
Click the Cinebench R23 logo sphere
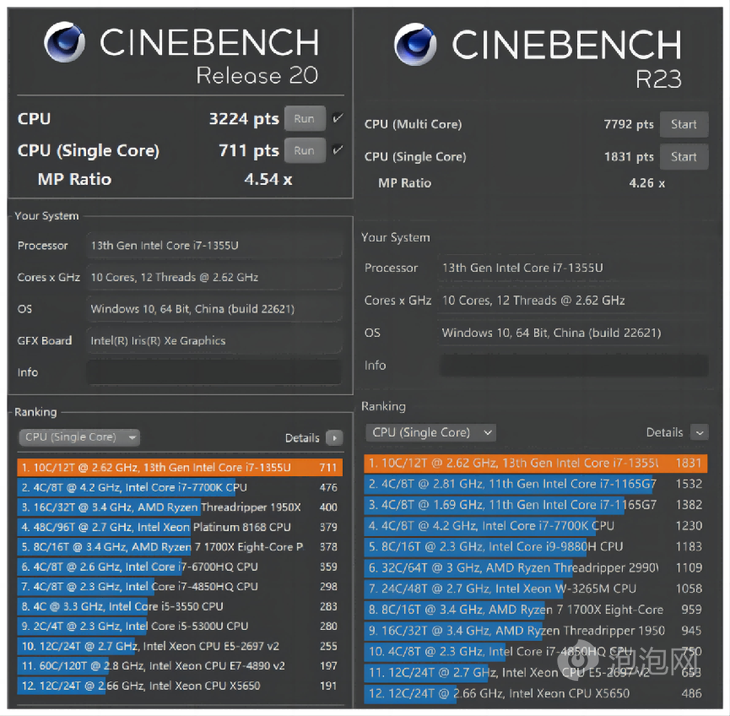415,44
